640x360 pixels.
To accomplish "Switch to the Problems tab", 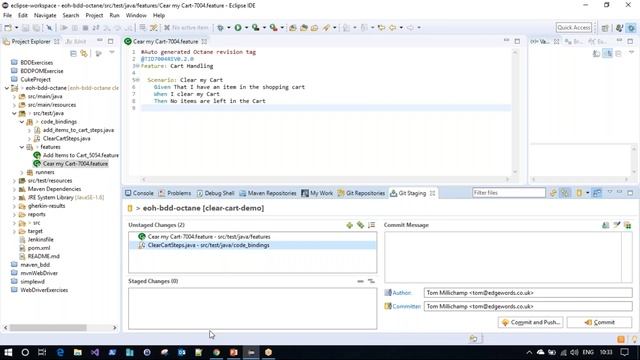I will click(175, 193).
